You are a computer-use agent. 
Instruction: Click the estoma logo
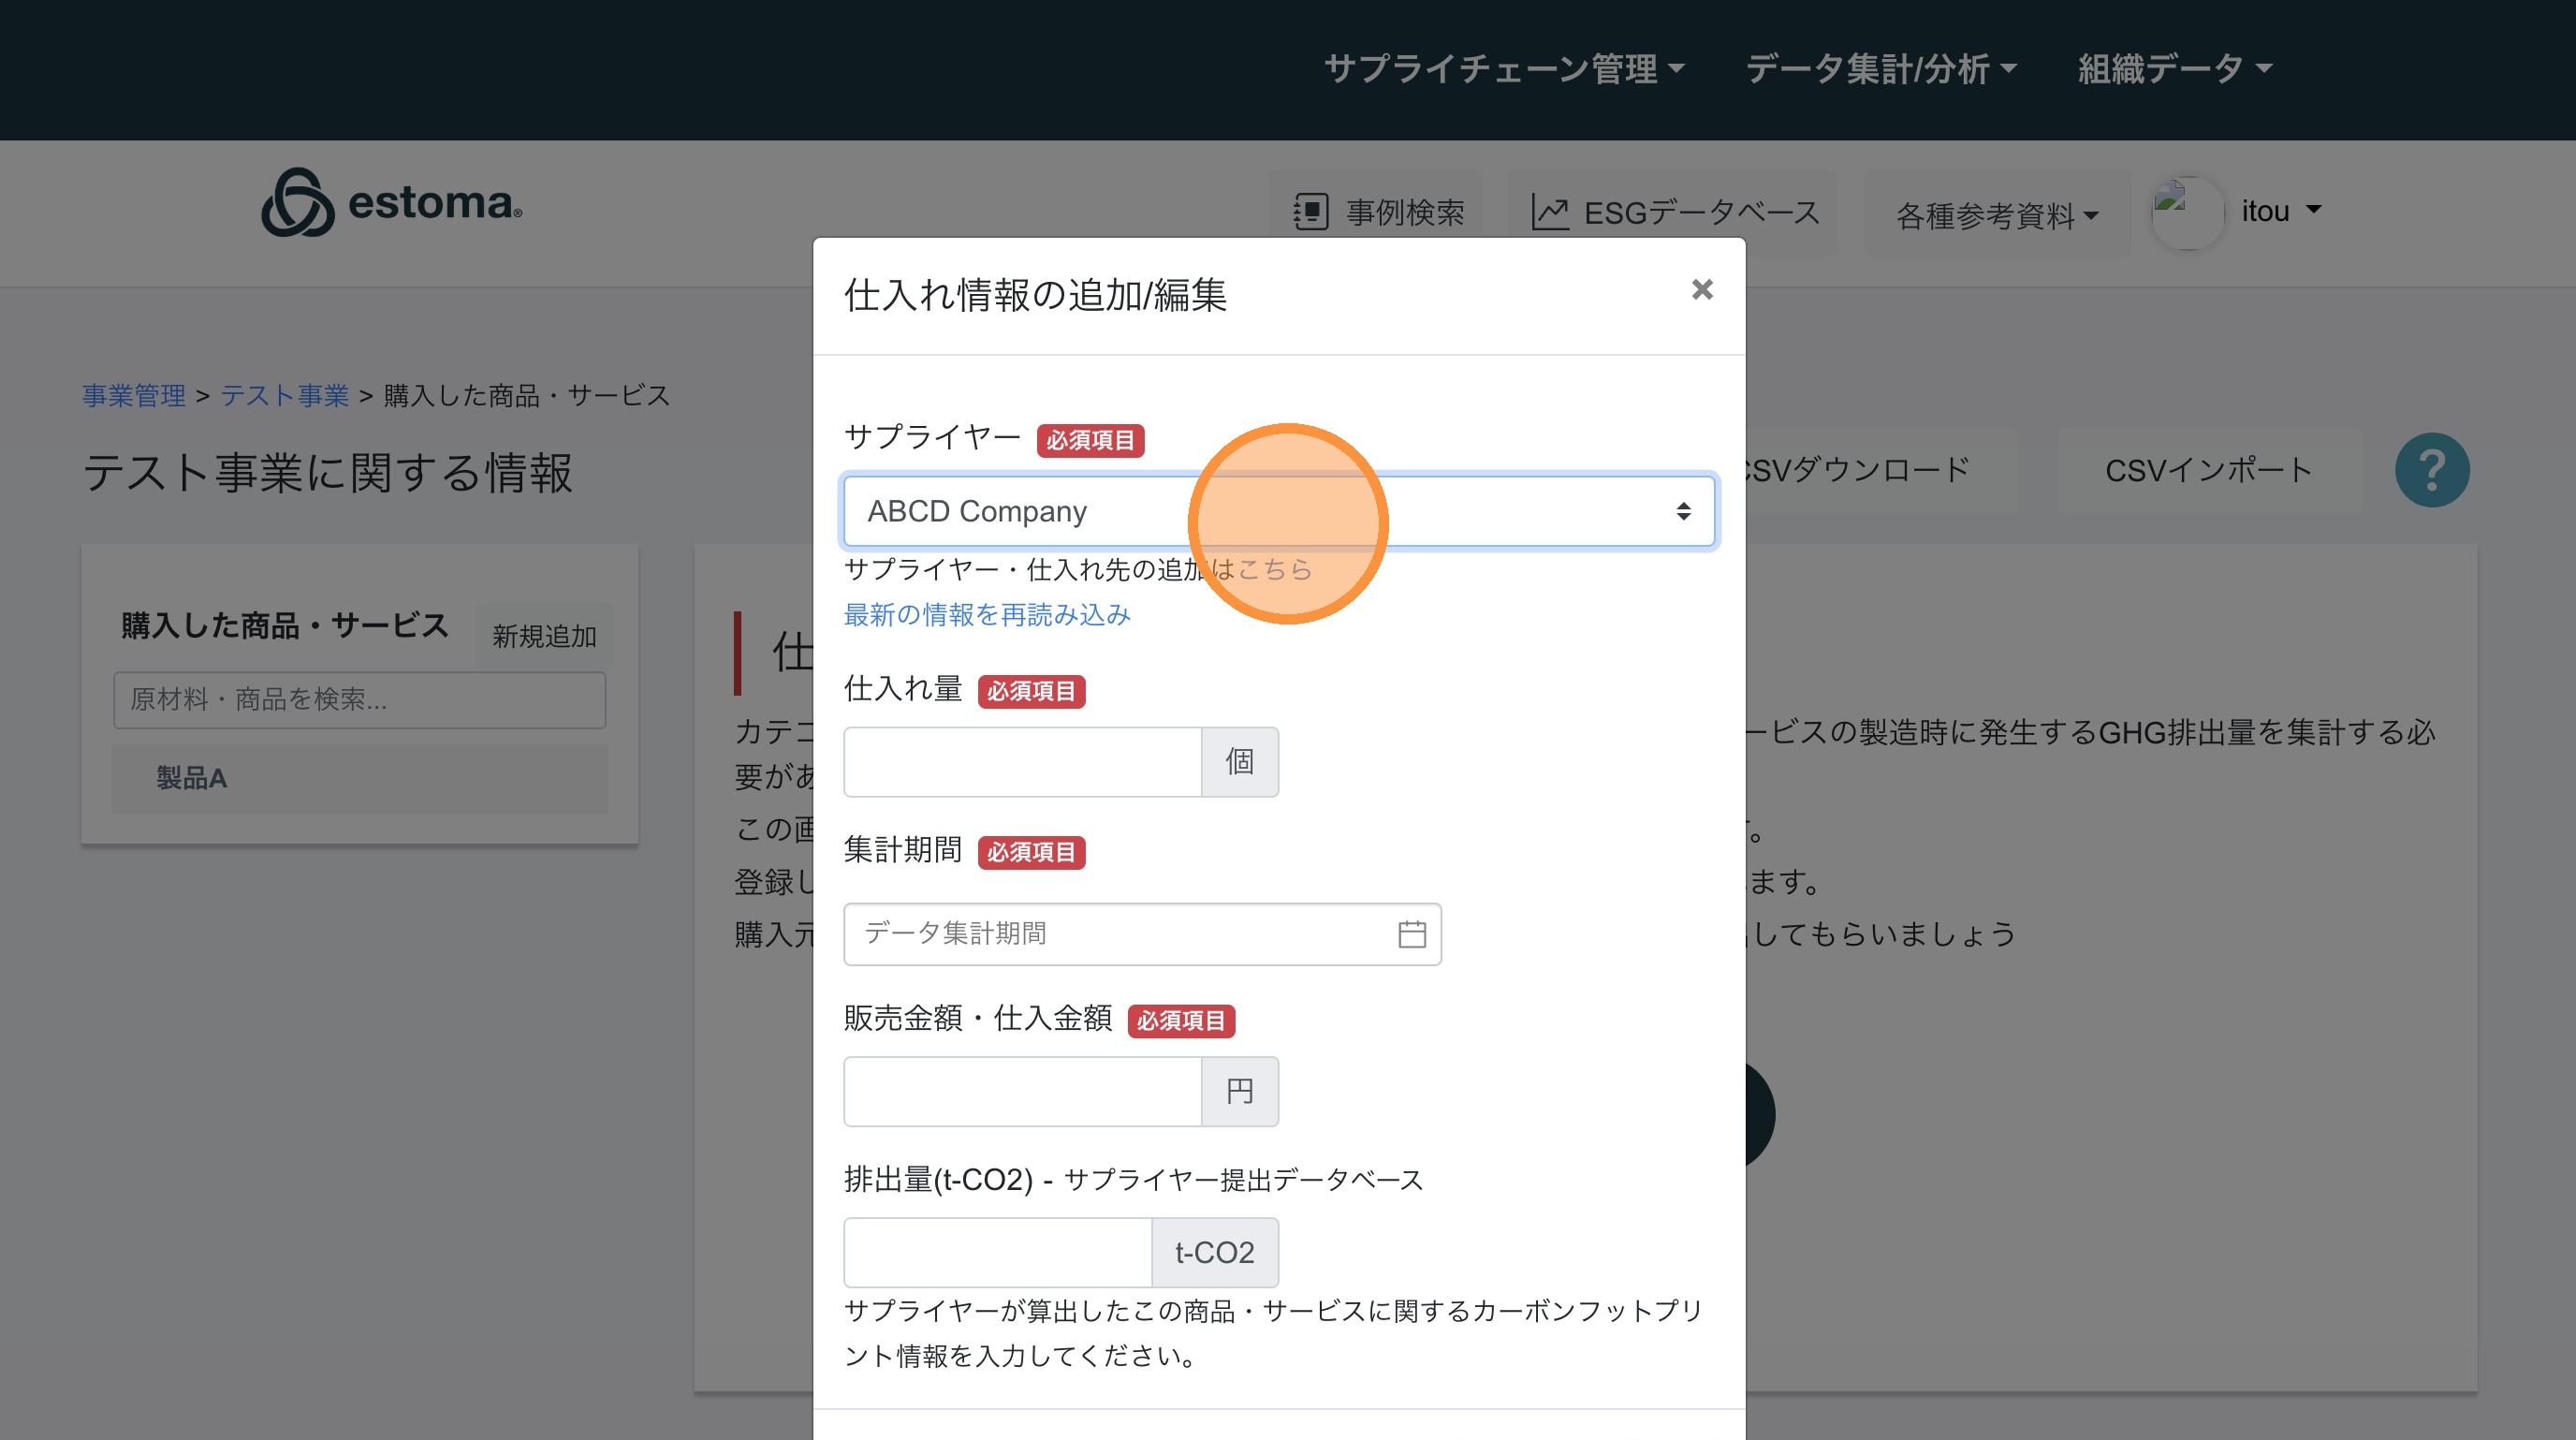[x=391, y=202]
